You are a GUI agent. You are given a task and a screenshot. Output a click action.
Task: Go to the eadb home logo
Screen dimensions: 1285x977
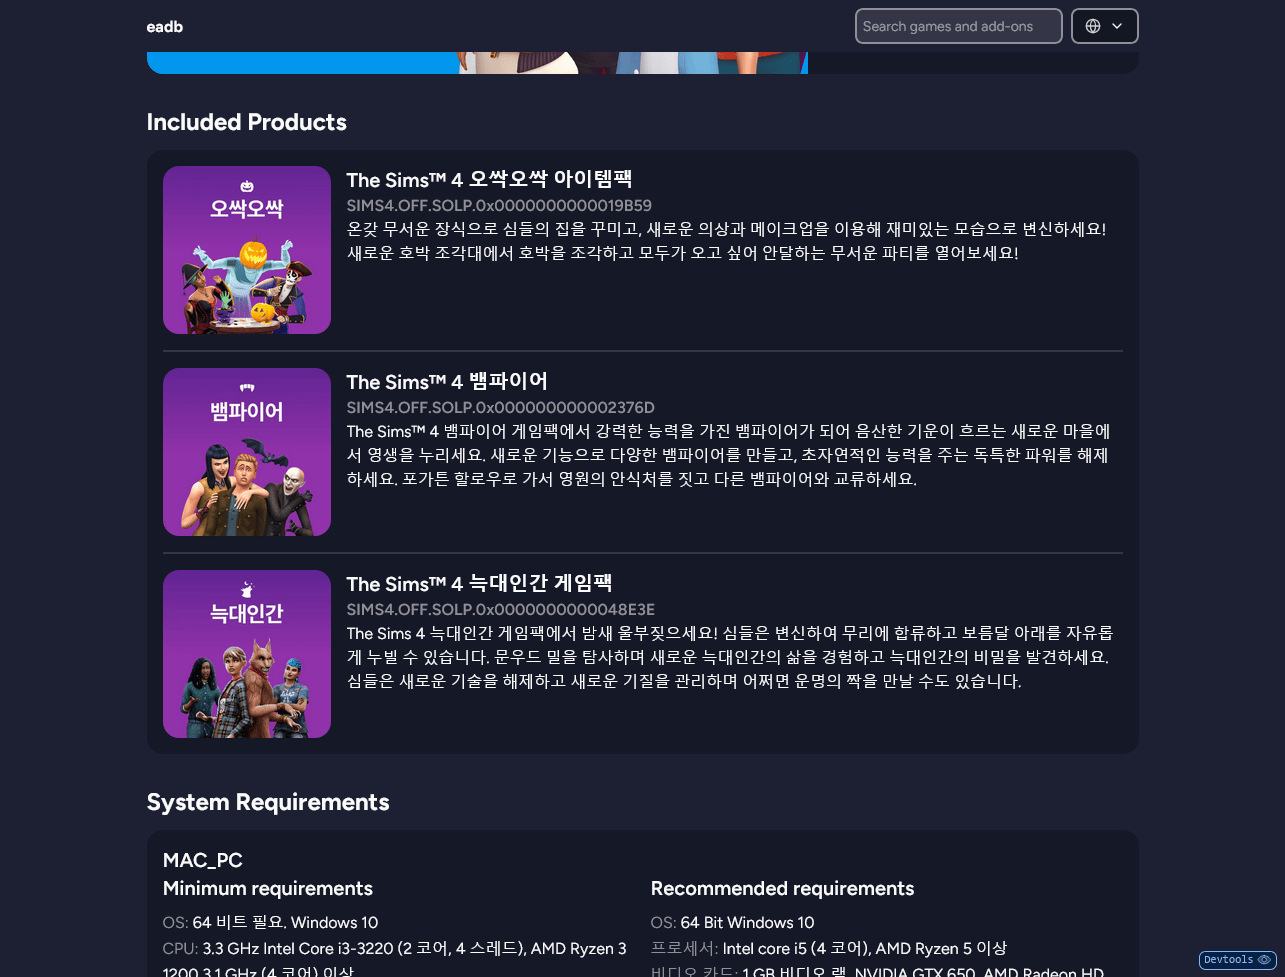164,27
